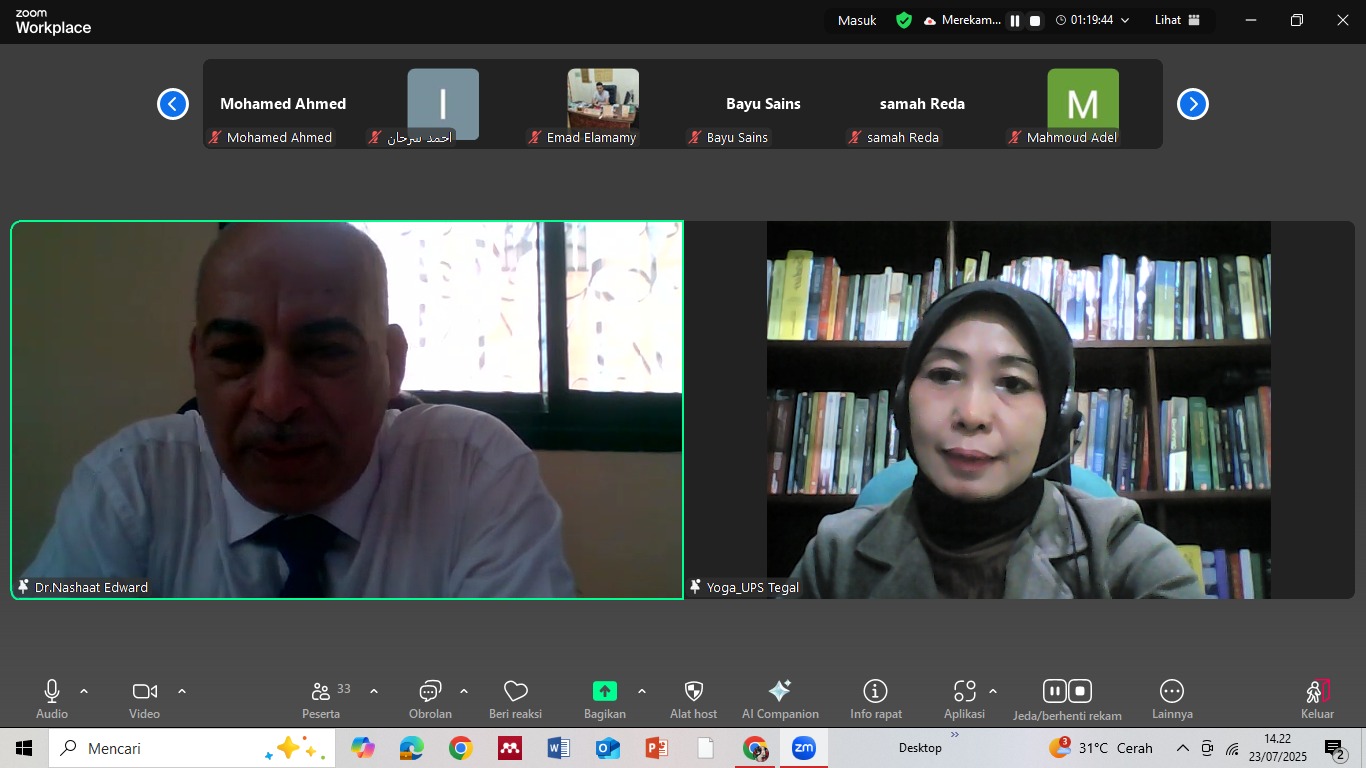Image resolution: width=1366 pixels, height=768 pixels.
Task: Click the Masuk sign-in button
Action: 857,20
